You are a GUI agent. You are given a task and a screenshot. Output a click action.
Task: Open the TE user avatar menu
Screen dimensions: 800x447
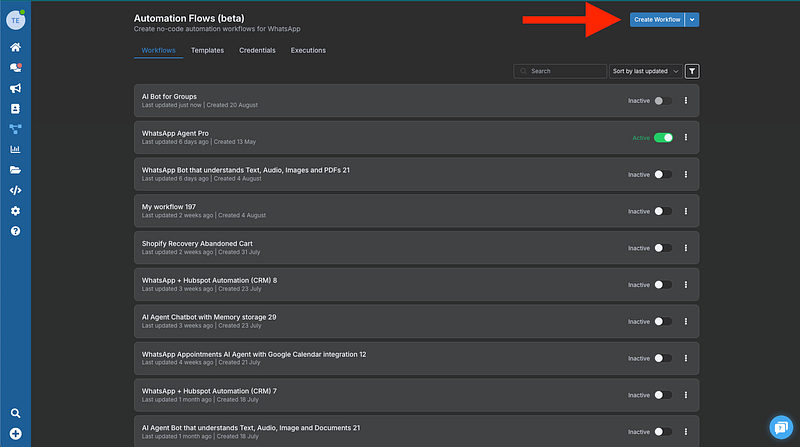pyautogui.click(x=15, y=19)
